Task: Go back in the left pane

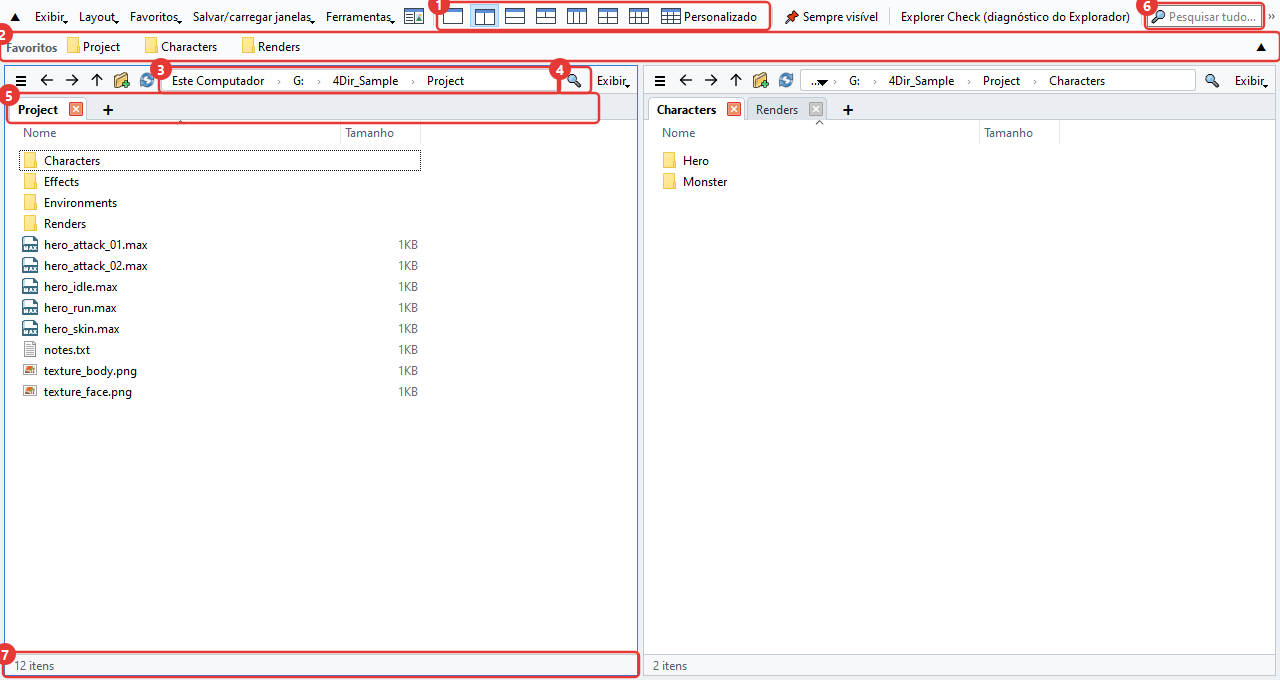Action: pyautogui.click(x=47, y=81)
